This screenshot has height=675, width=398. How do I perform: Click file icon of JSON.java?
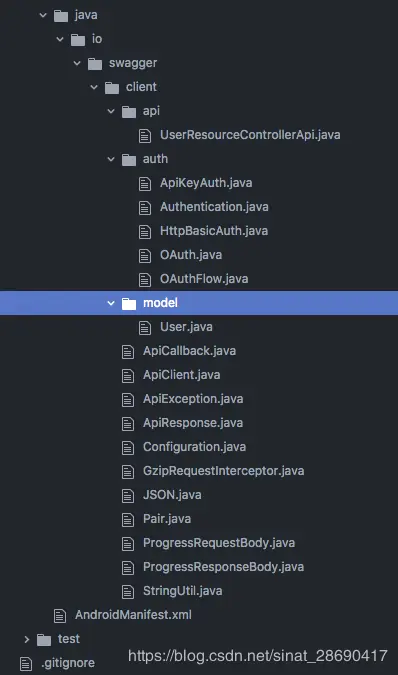click(x=128, y=496)
